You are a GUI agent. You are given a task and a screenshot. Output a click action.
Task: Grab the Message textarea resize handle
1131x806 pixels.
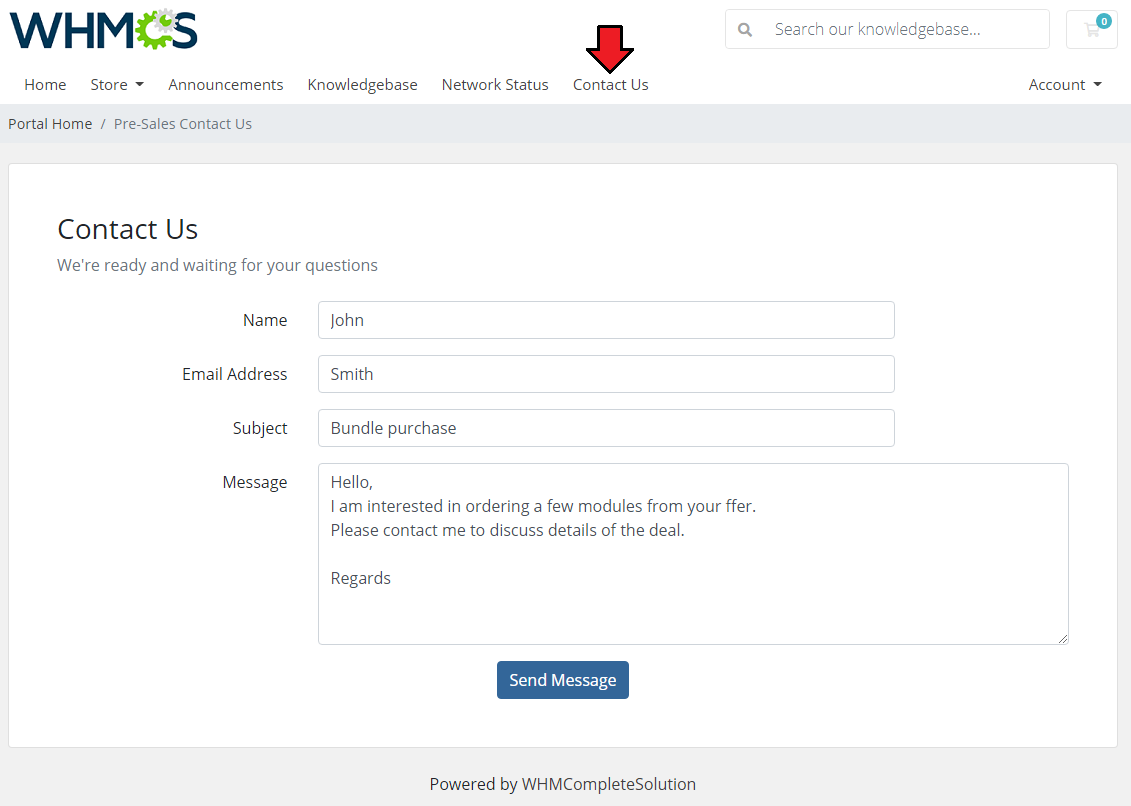(1062, 639)
